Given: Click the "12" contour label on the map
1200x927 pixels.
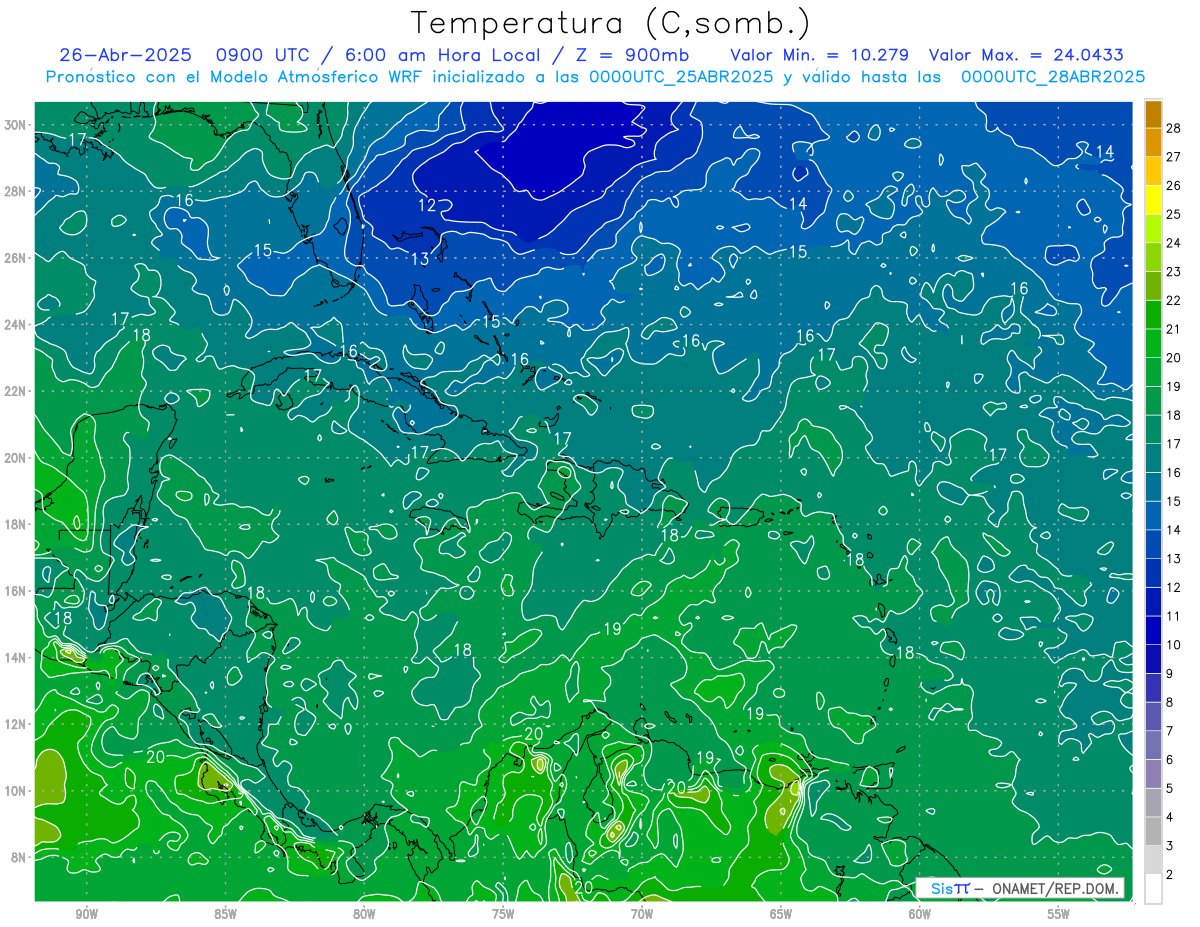Looking at the screenshot, I should click(x=427, y=205).
